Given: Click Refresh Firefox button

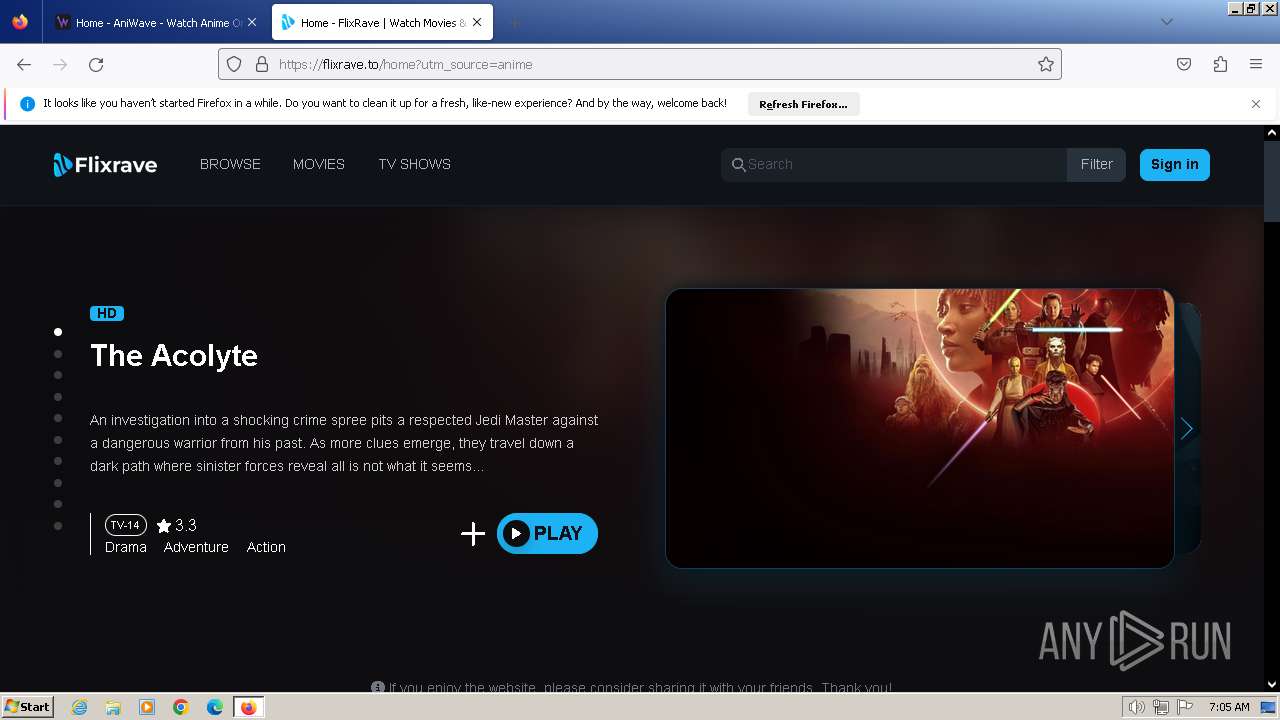Looking at the screenshot, I should coord(803,104).
